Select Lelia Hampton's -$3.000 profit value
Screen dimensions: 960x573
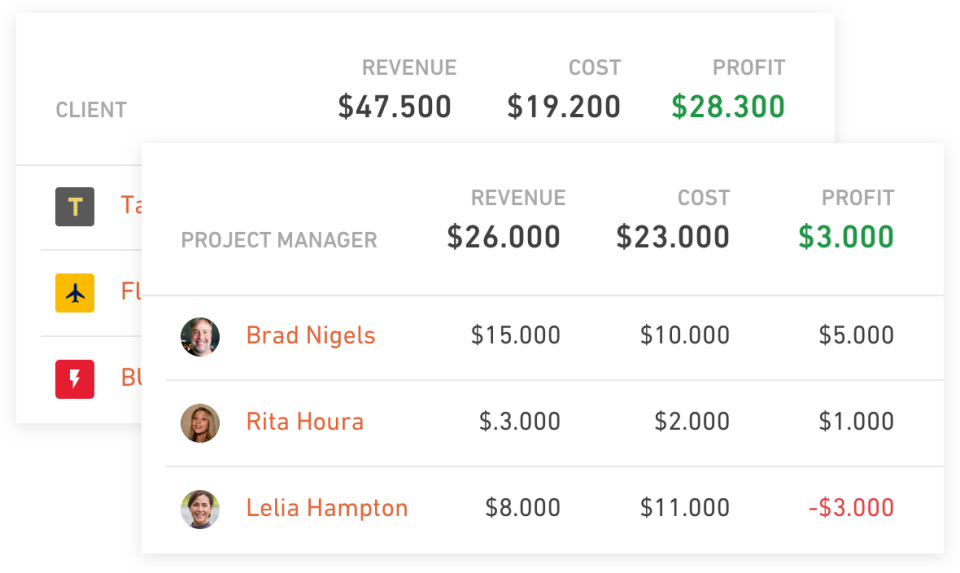click(851, 507)
